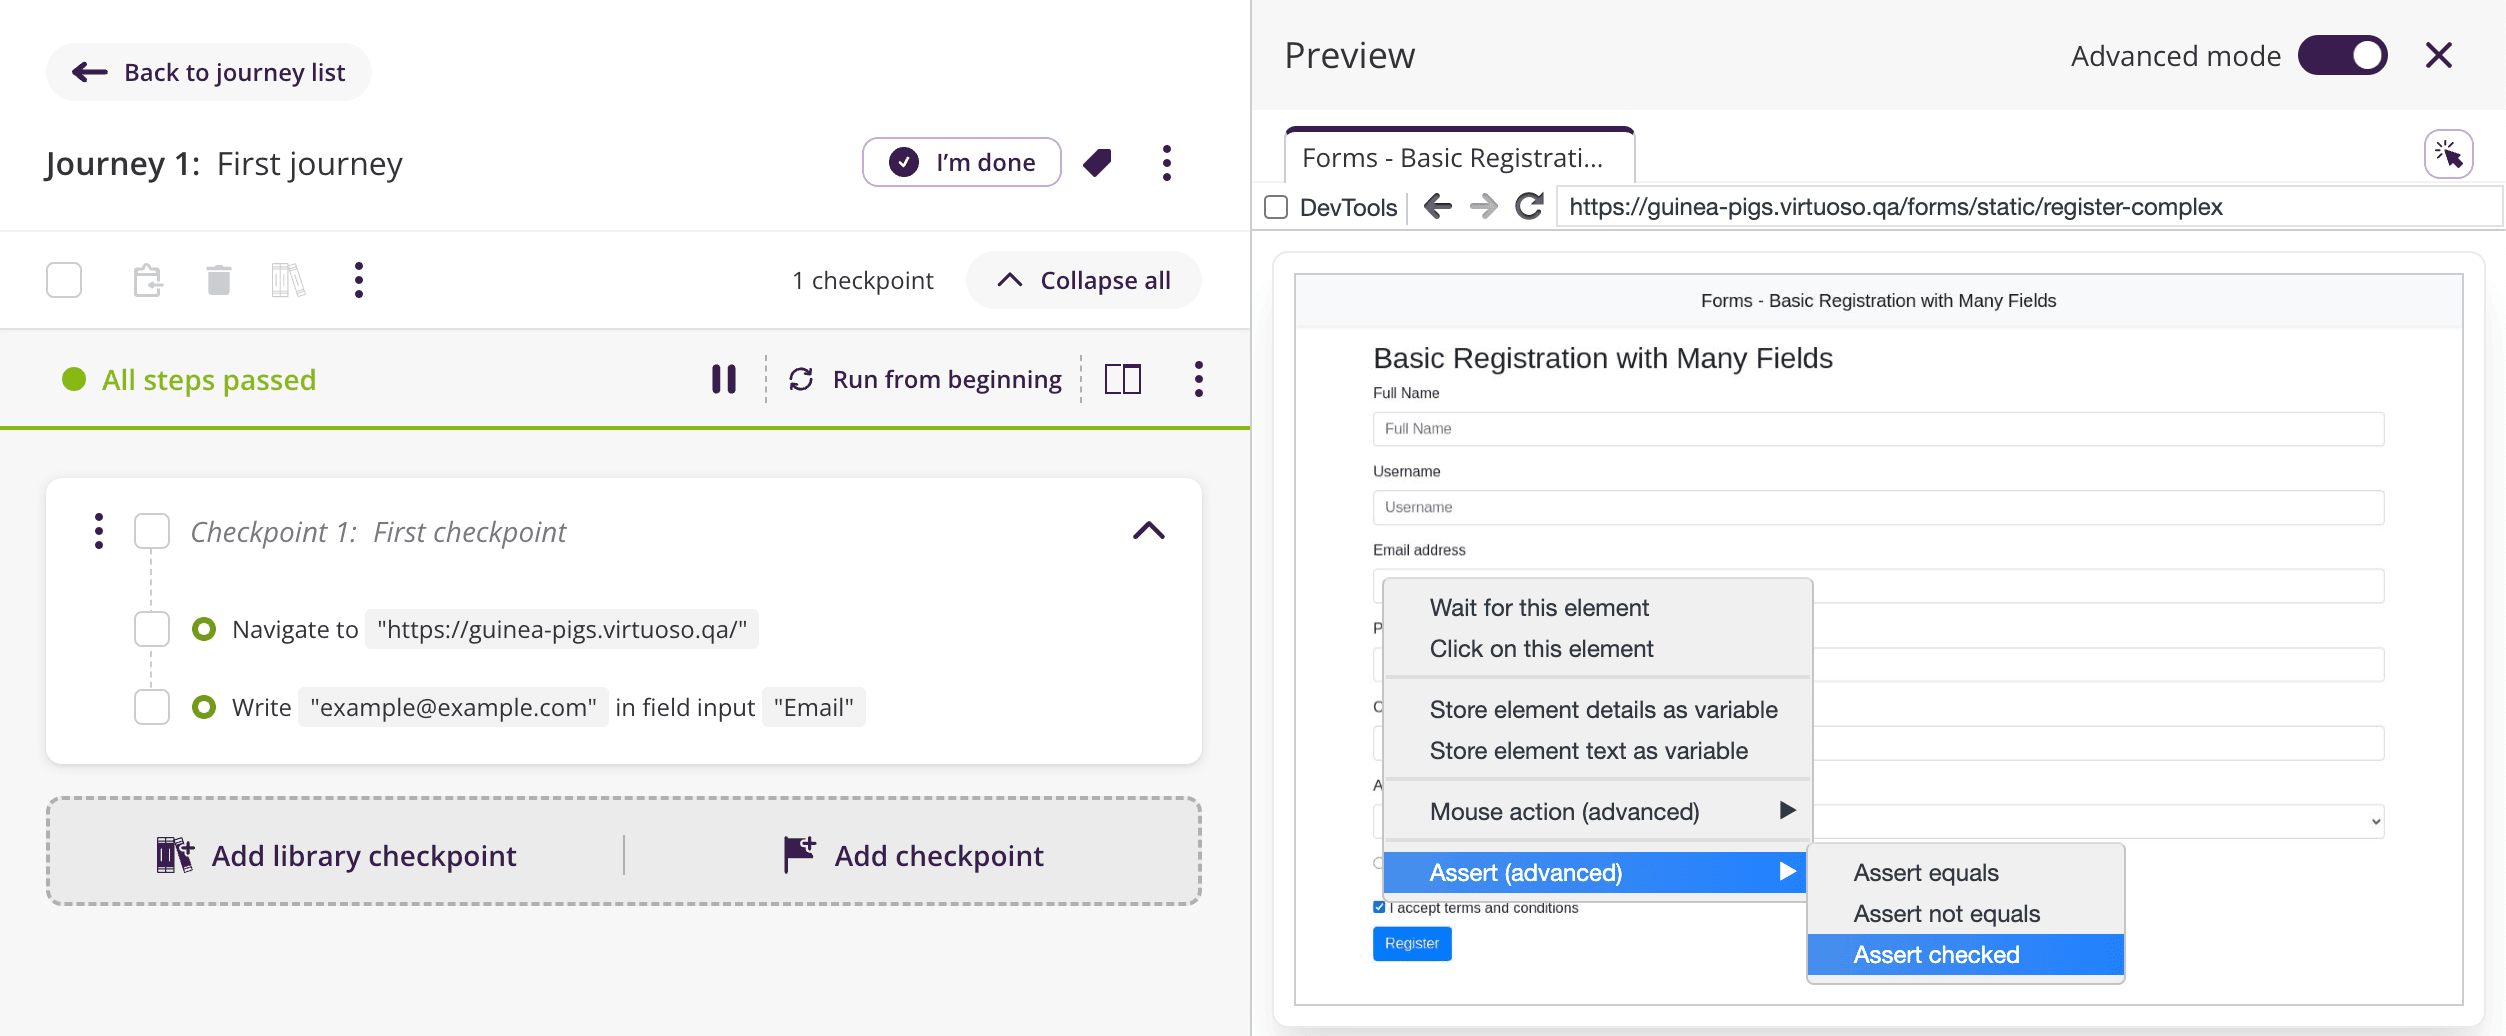The height and width of the screenshot is (1036, 2506).
Task: Click the trash delete icon in toolbar
Action: tap(218, 280)
